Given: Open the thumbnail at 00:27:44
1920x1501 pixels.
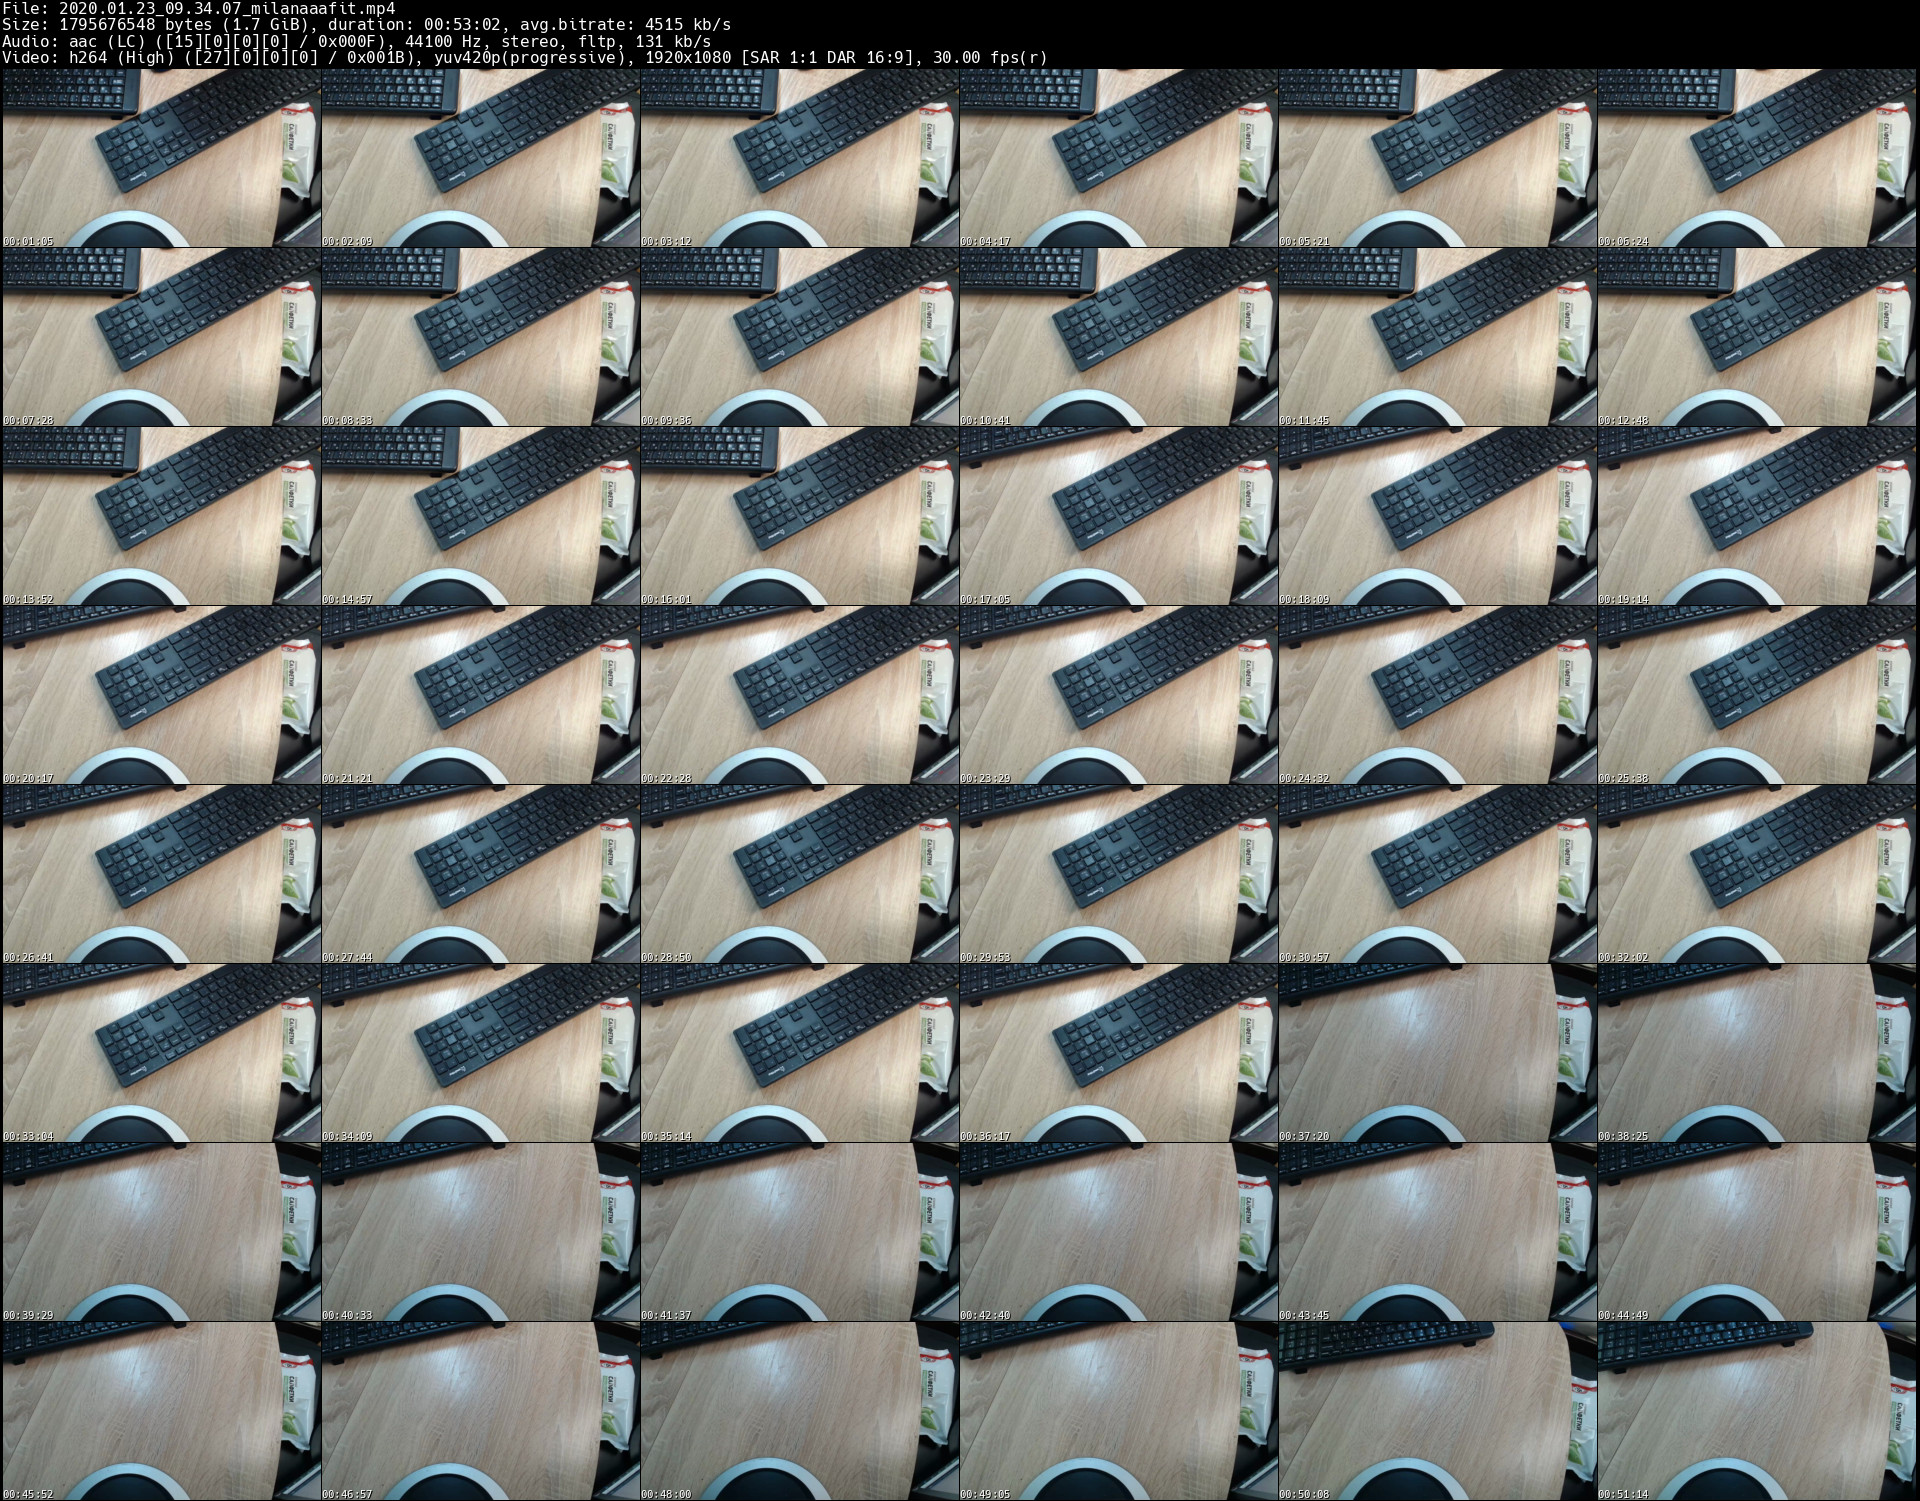Looking at the screenshot, I should (x=480, y=874).
